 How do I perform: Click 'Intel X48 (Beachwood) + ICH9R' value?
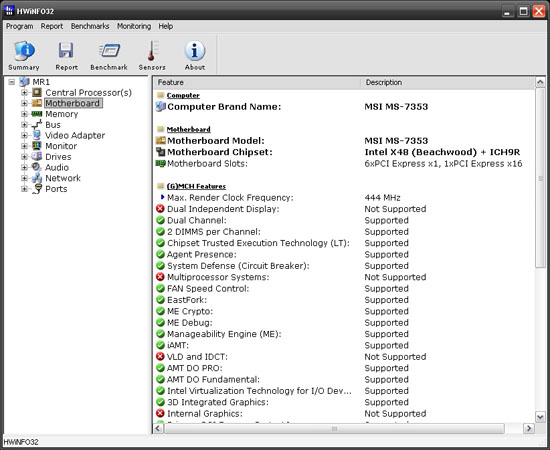[442, 152]
